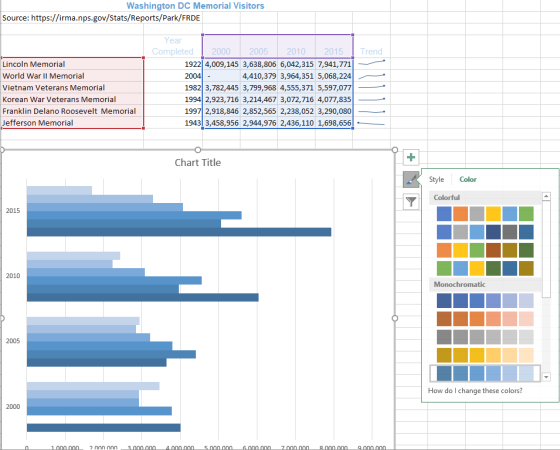The width and height of the screenshot is (560, 450).
Task: Click the 2000 axis label on chart
Action: point(13,406)
